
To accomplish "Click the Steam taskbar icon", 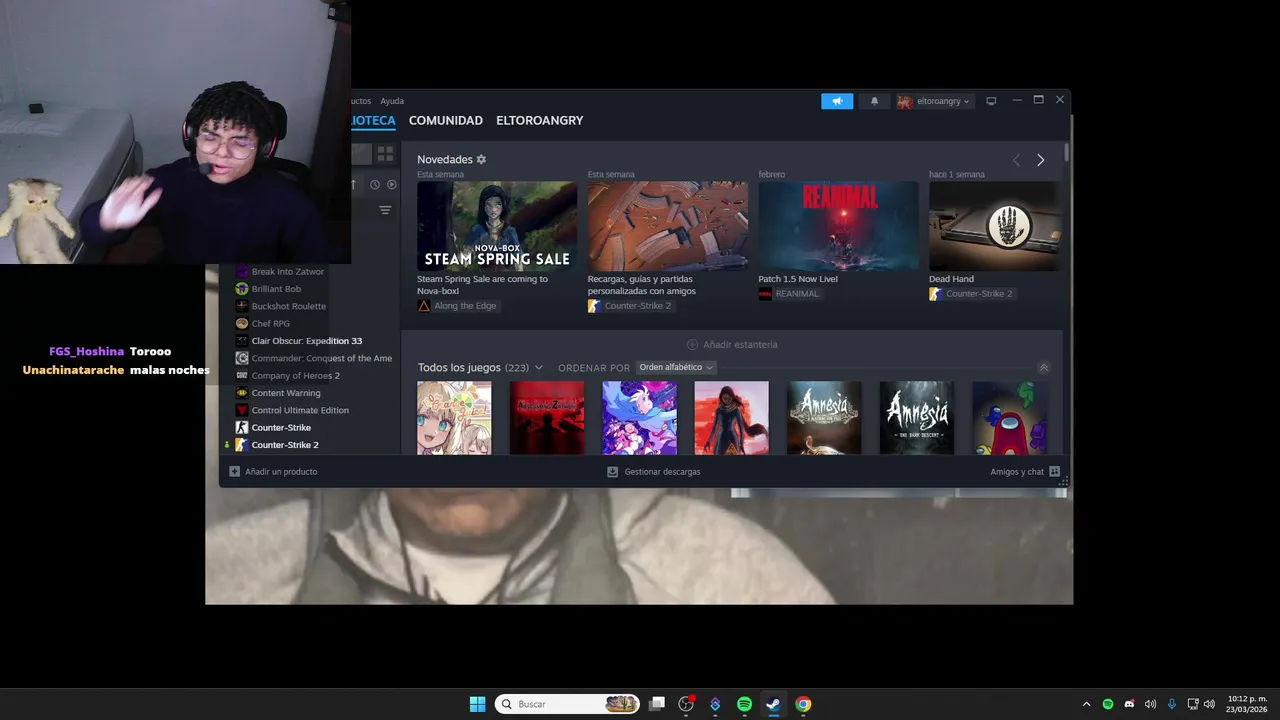I will 773,704.
